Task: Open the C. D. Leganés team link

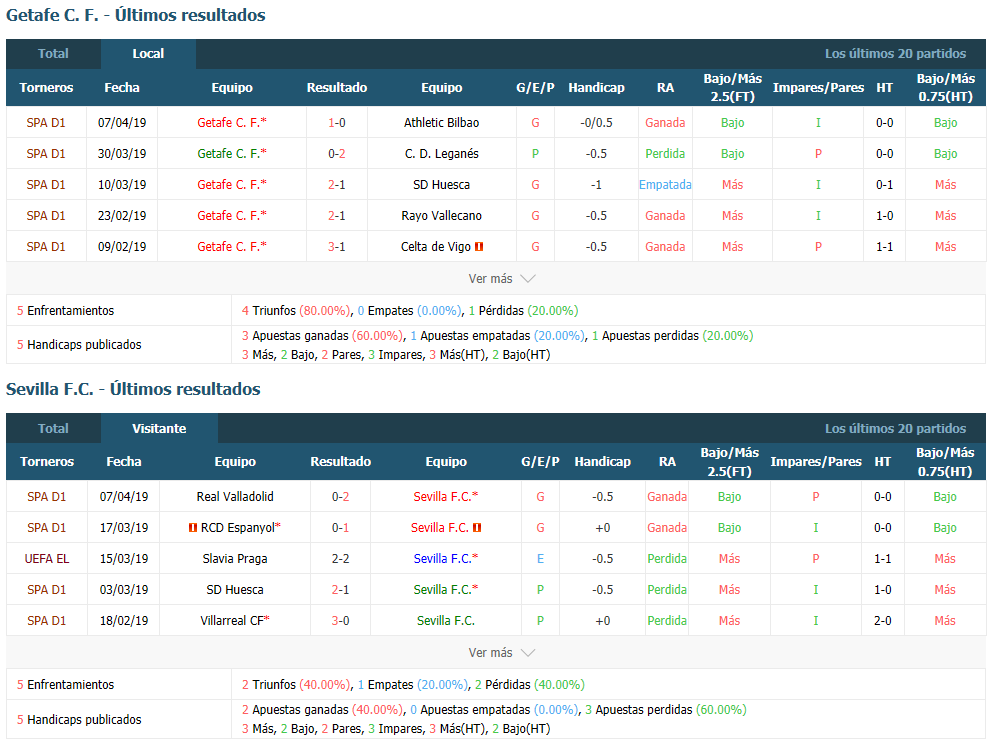Action: [441, 154]
